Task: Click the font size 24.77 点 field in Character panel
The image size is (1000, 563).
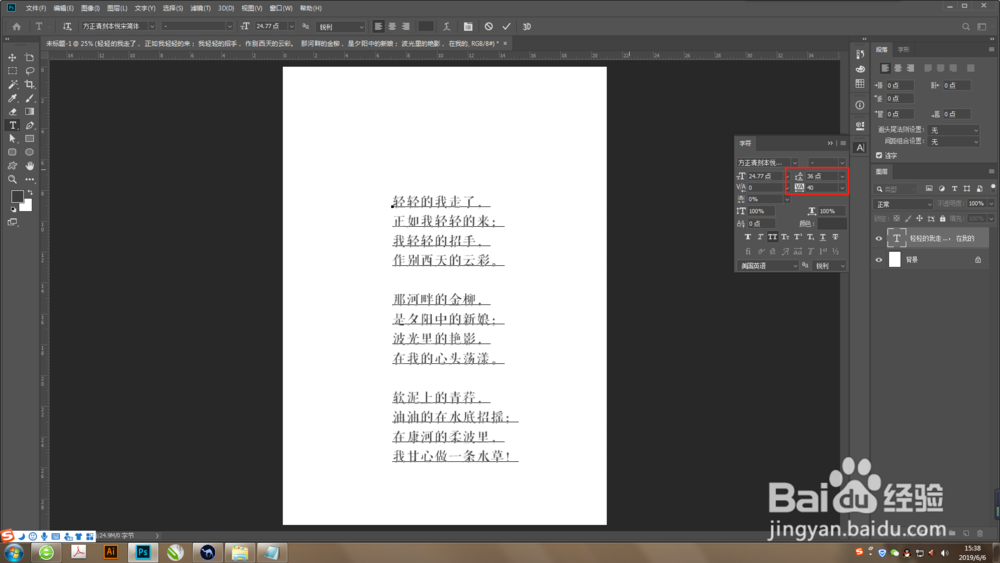Action: click(765, 176)
